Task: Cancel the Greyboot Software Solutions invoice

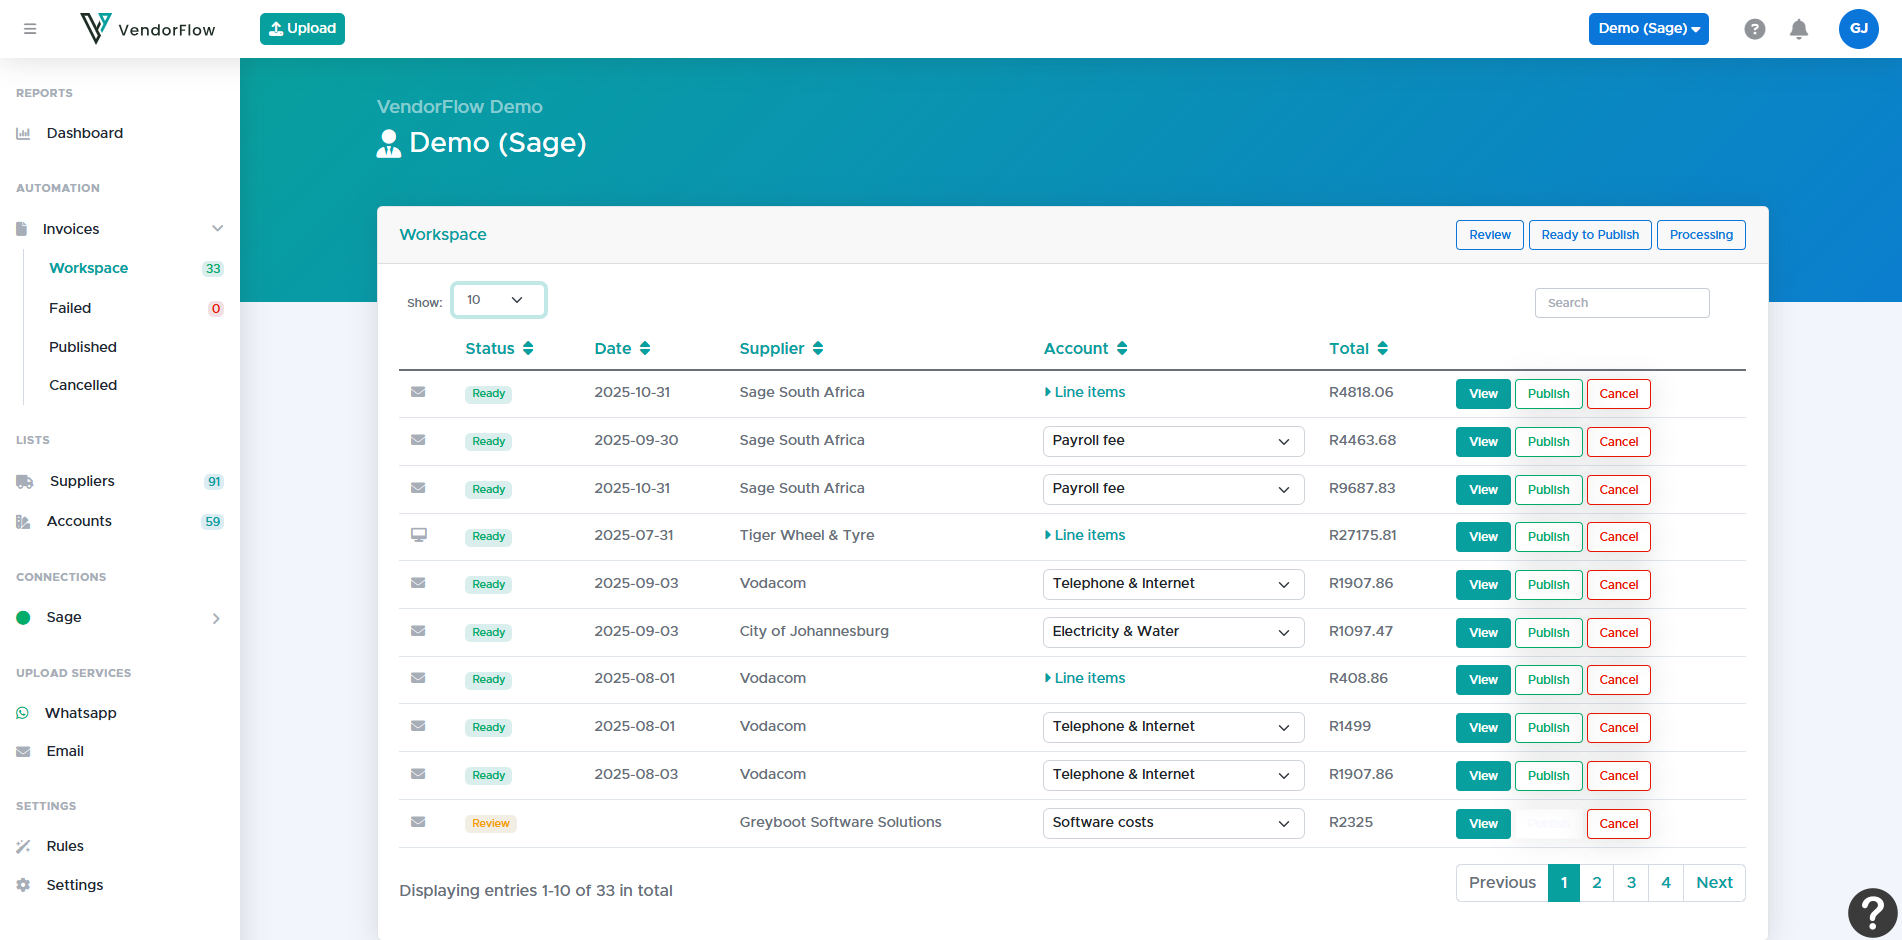Action: pyautogui.click(x=1618, y=824)
